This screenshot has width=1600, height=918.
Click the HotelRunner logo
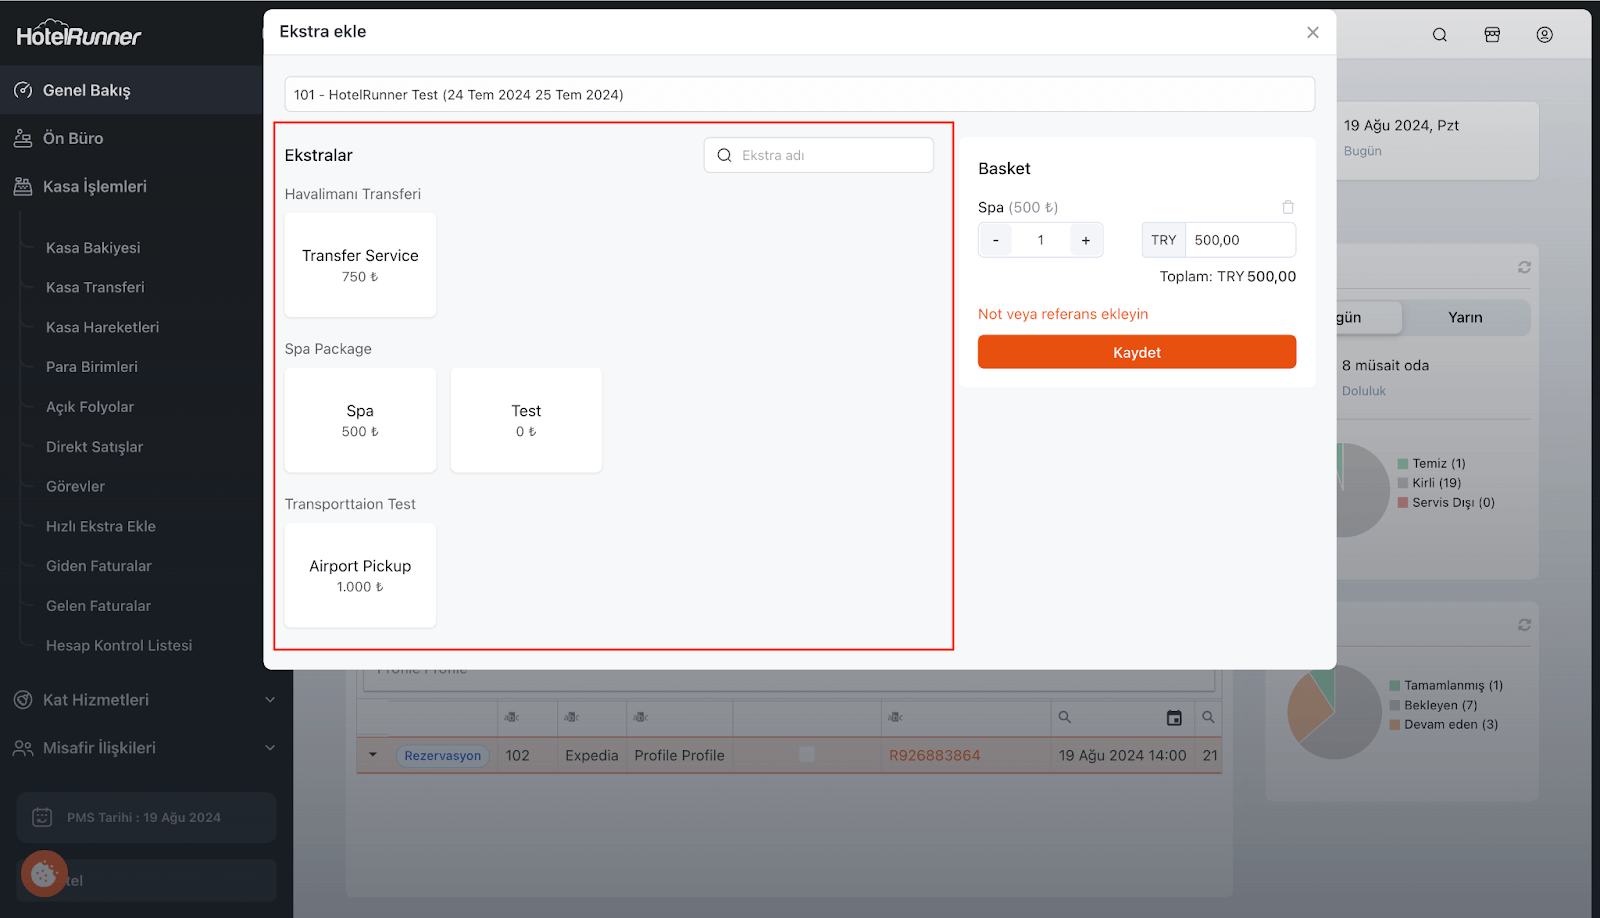click(x=79, y=36)
